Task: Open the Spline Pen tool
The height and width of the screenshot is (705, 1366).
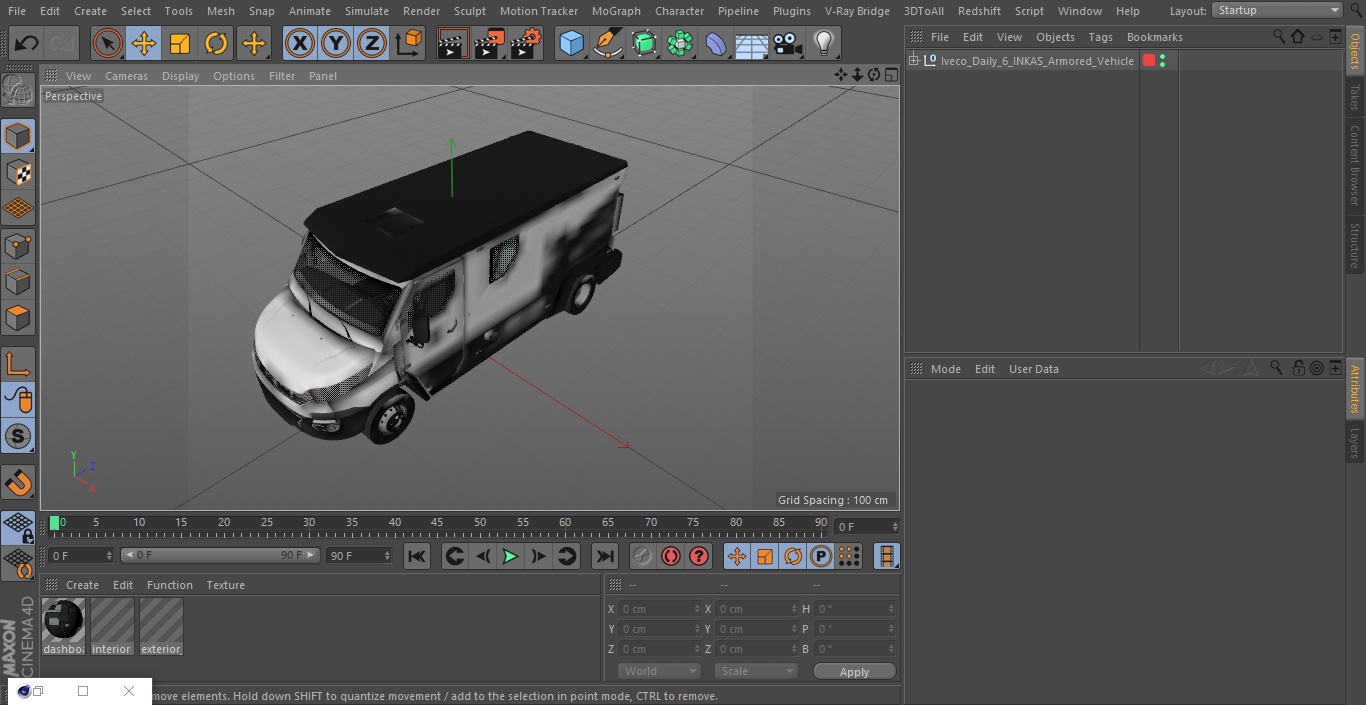Action: click(x=607, y=43)
